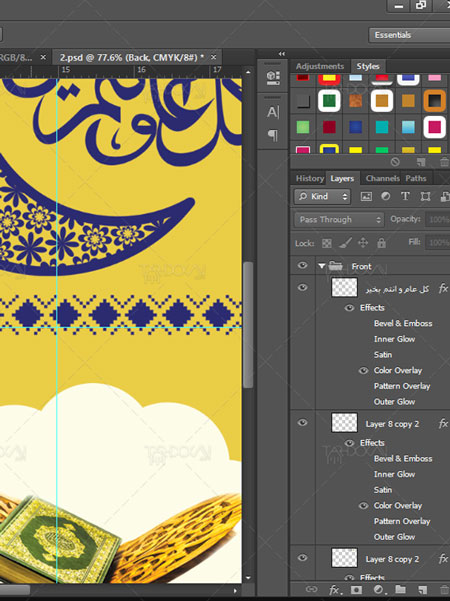Apply the teal style swatch
Image resolution: width=450 pixels, height=601 pixels.
pos(382,127)
